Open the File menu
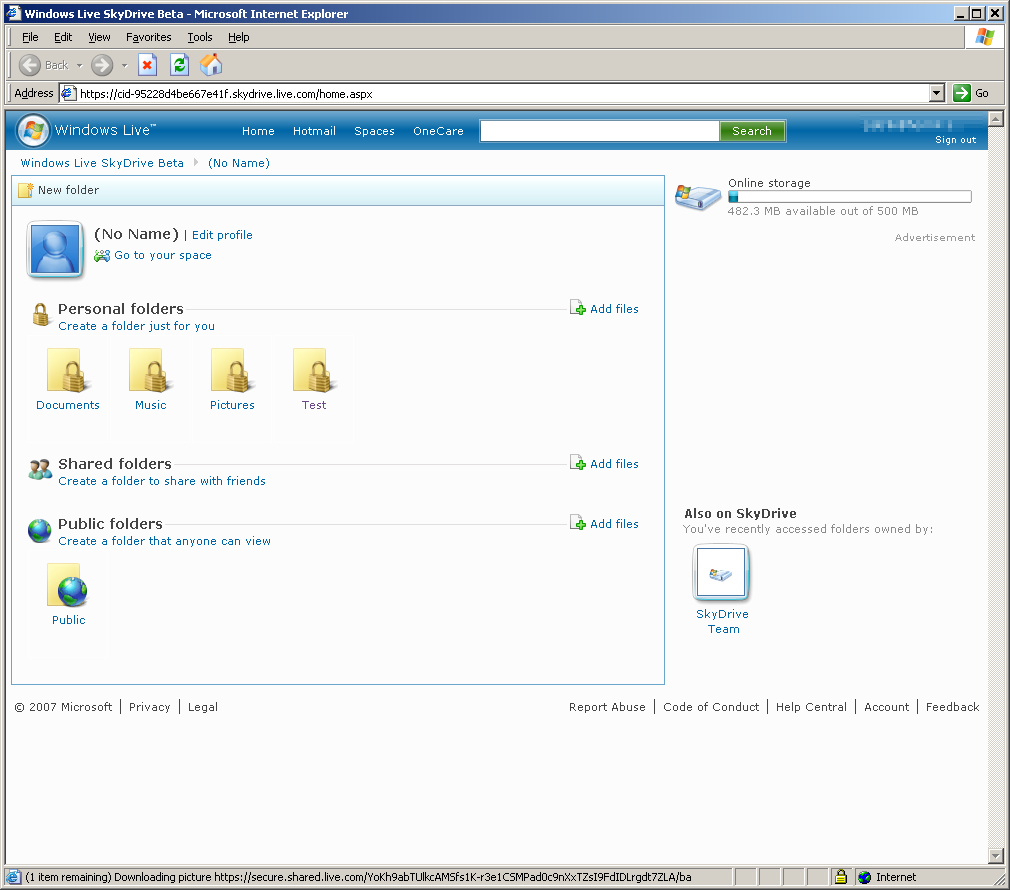 (x=30, y=37)
